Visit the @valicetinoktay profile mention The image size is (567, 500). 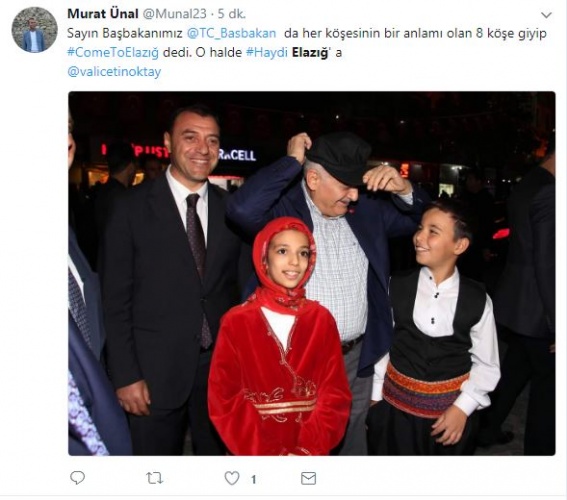point(114,72)
